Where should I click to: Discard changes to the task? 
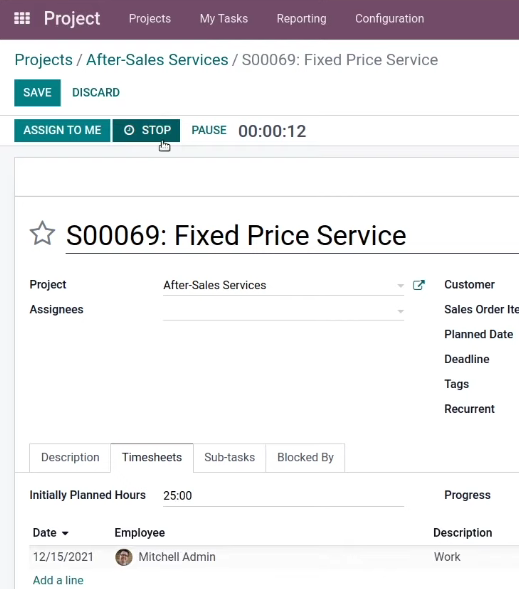(x=96, y=92)
